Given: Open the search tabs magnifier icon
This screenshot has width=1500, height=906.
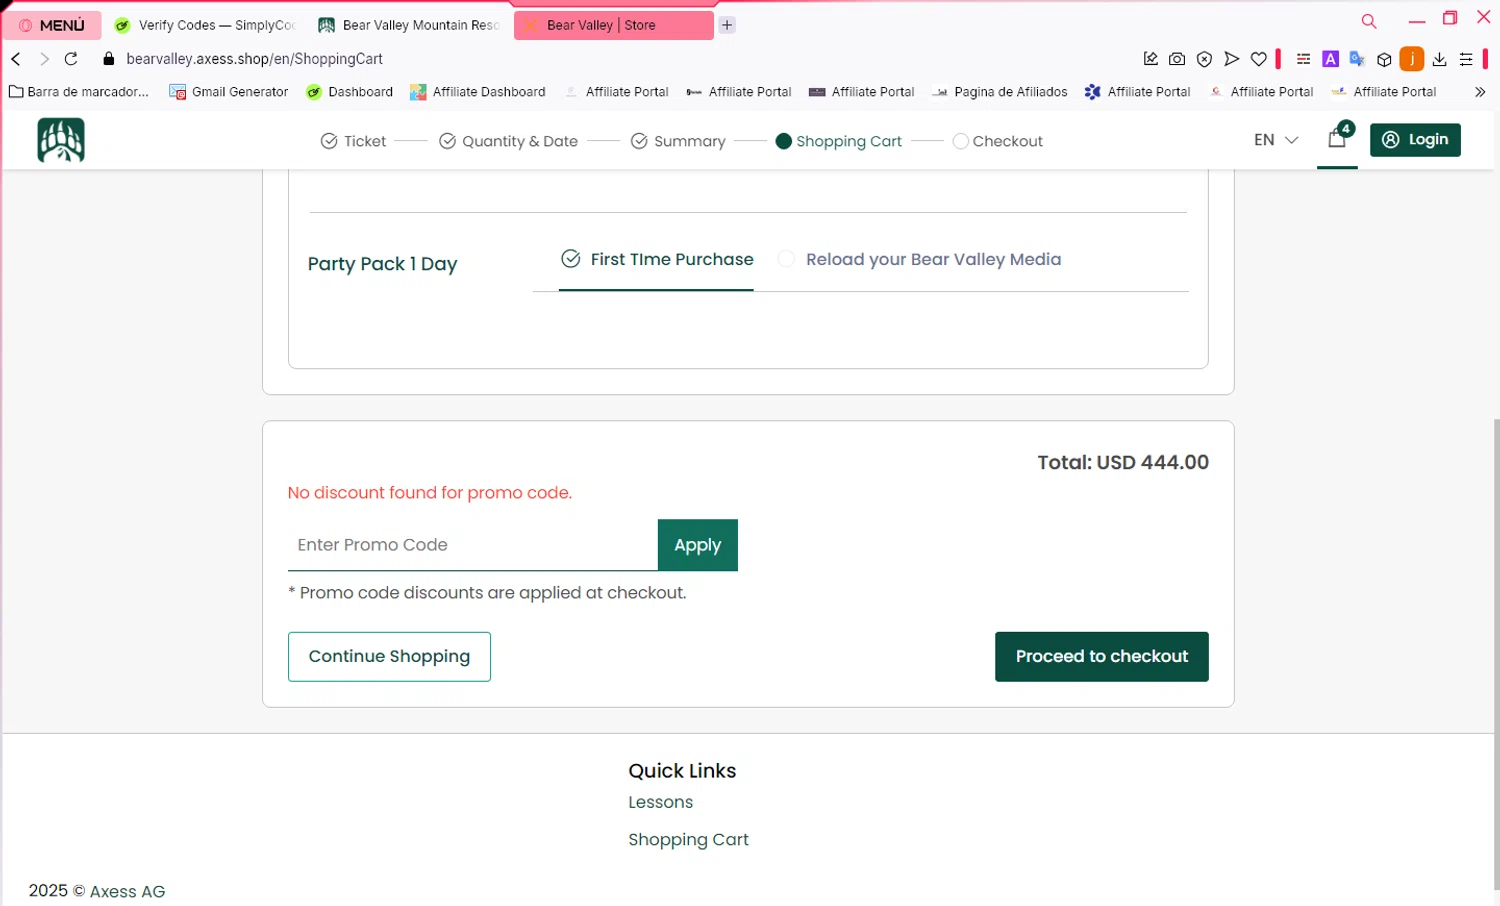Looking at the screenshot, I should point(1369,21).
